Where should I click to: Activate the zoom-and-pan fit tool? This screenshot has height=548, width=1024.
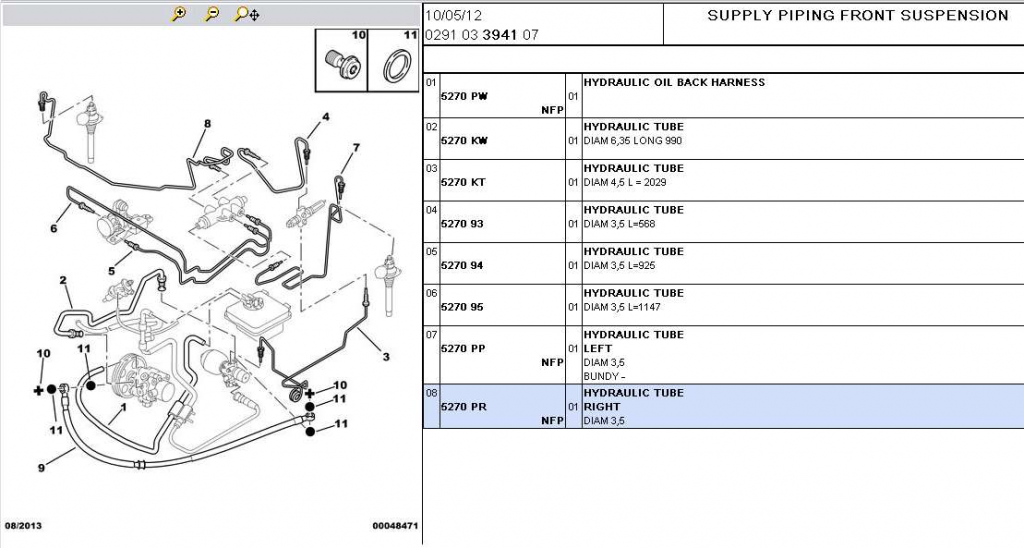[x=247, y=14]
